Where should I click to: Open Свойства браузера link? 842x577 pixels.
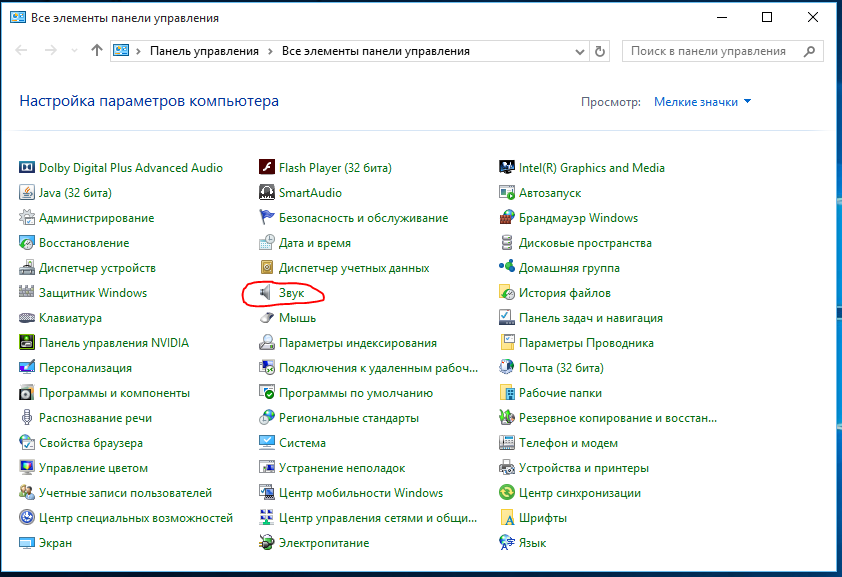(91, 443)
